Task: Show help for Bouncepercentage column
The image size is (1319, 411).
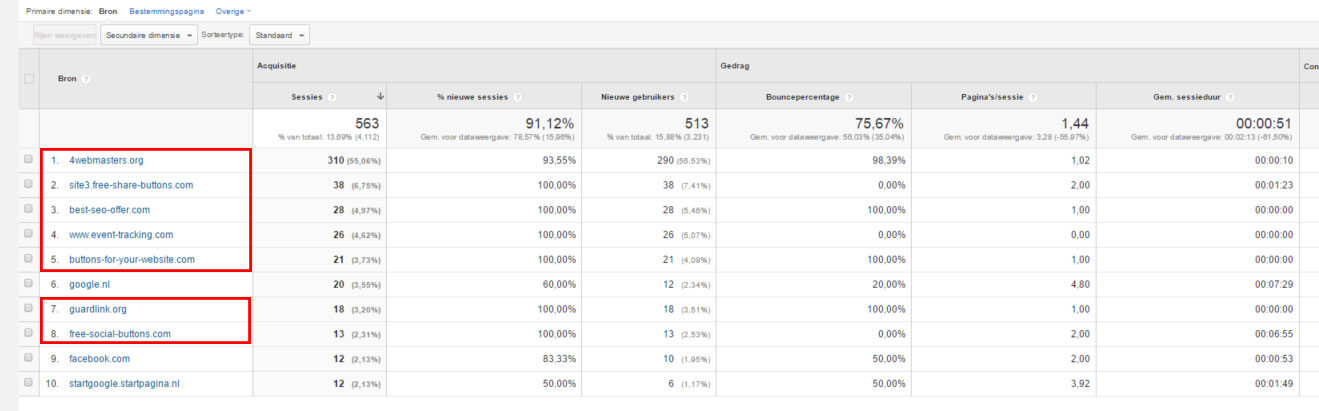Action: (x=848, y=97)
